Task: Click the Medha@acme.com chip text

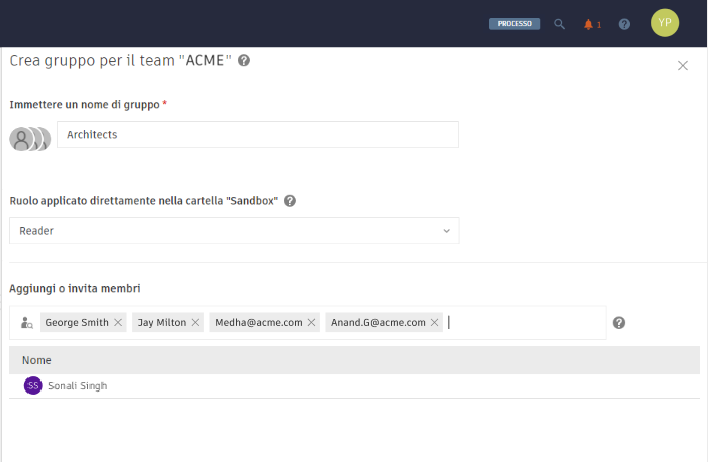Action: (259, 322)
